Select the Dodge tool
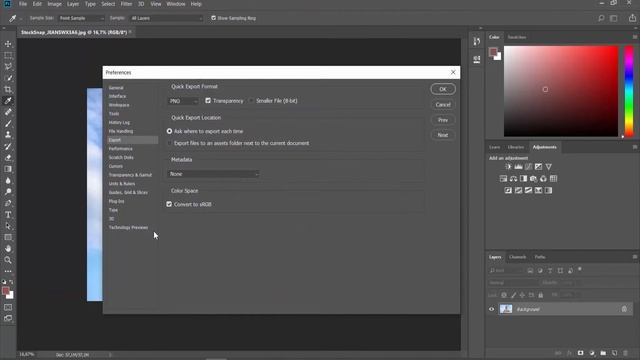640x360 pixels. pyautogui.click(x=8, y=191)
